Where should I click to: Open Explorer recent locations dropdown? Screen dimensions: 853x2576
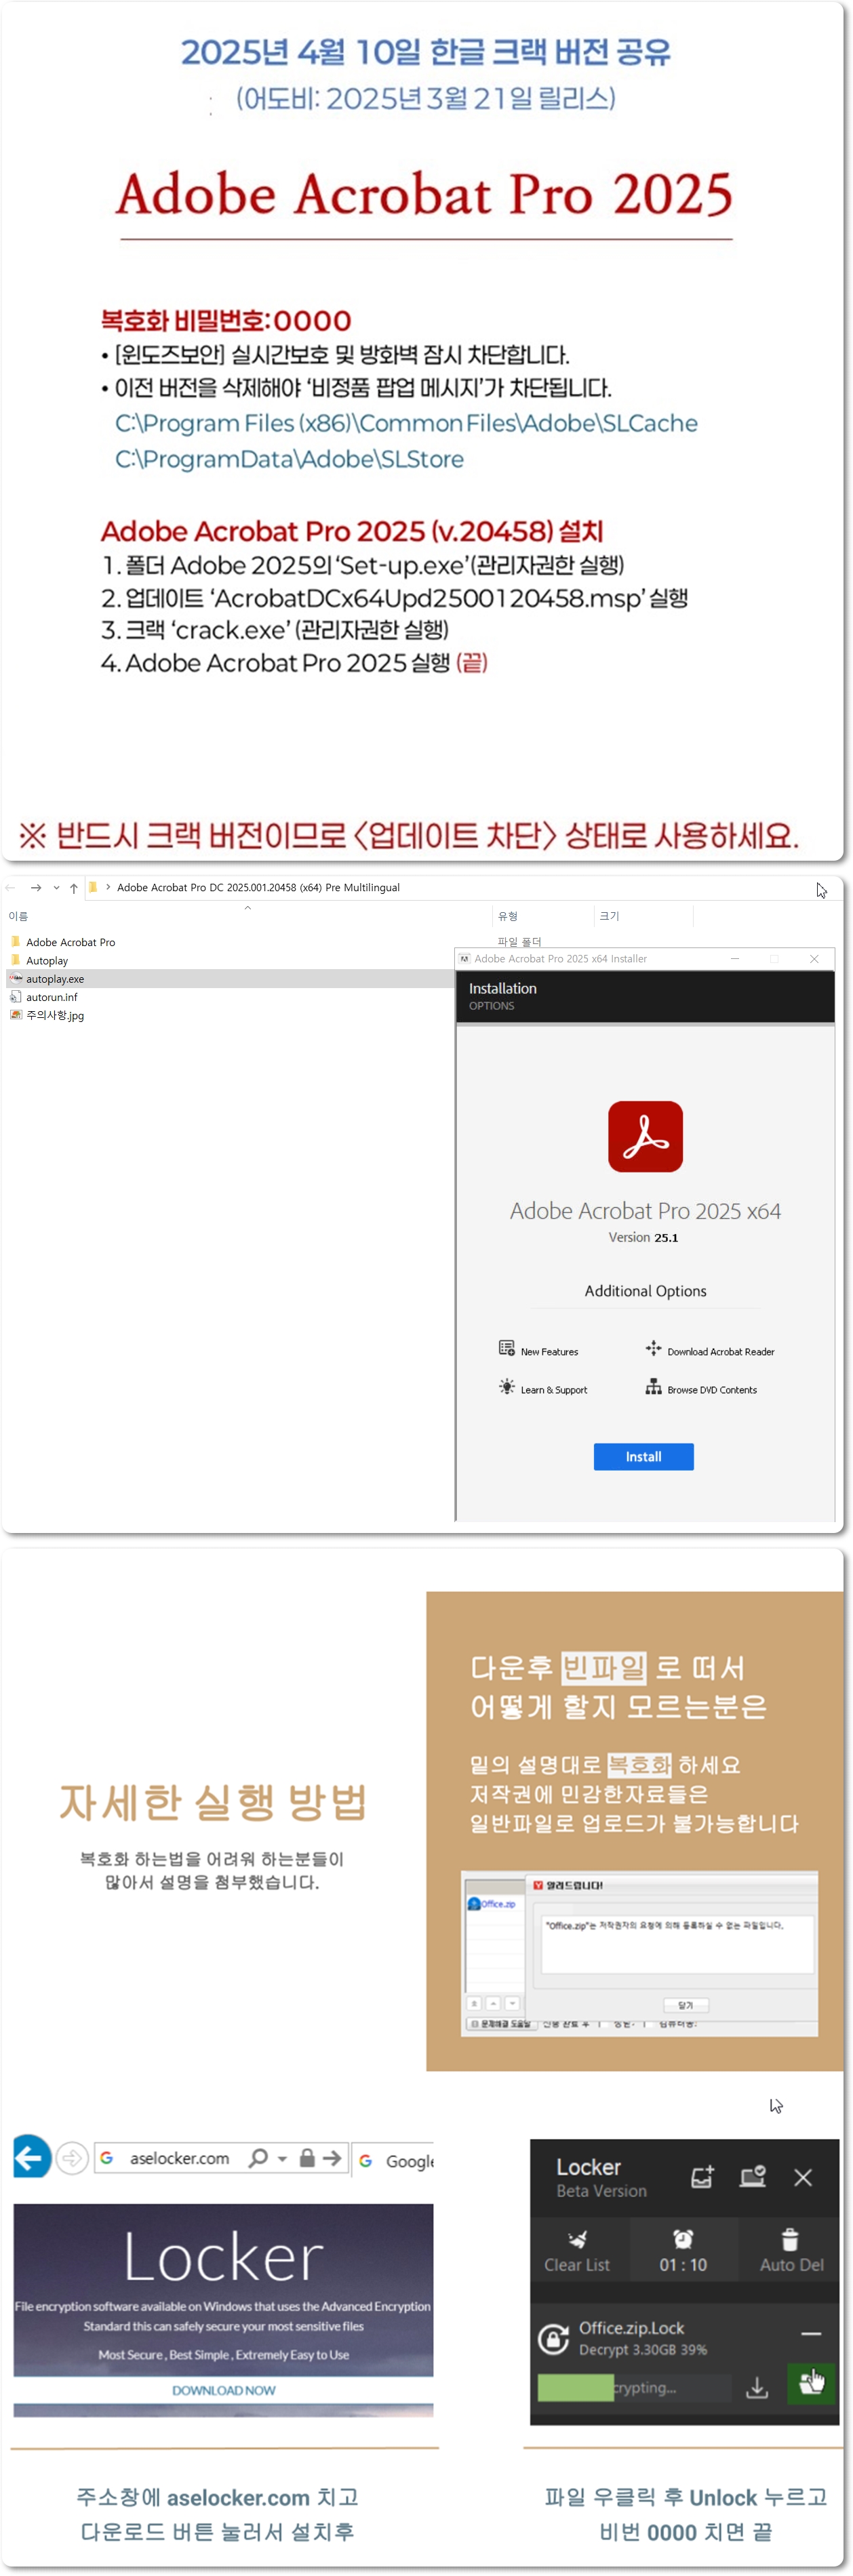click(x=56, y=887)
